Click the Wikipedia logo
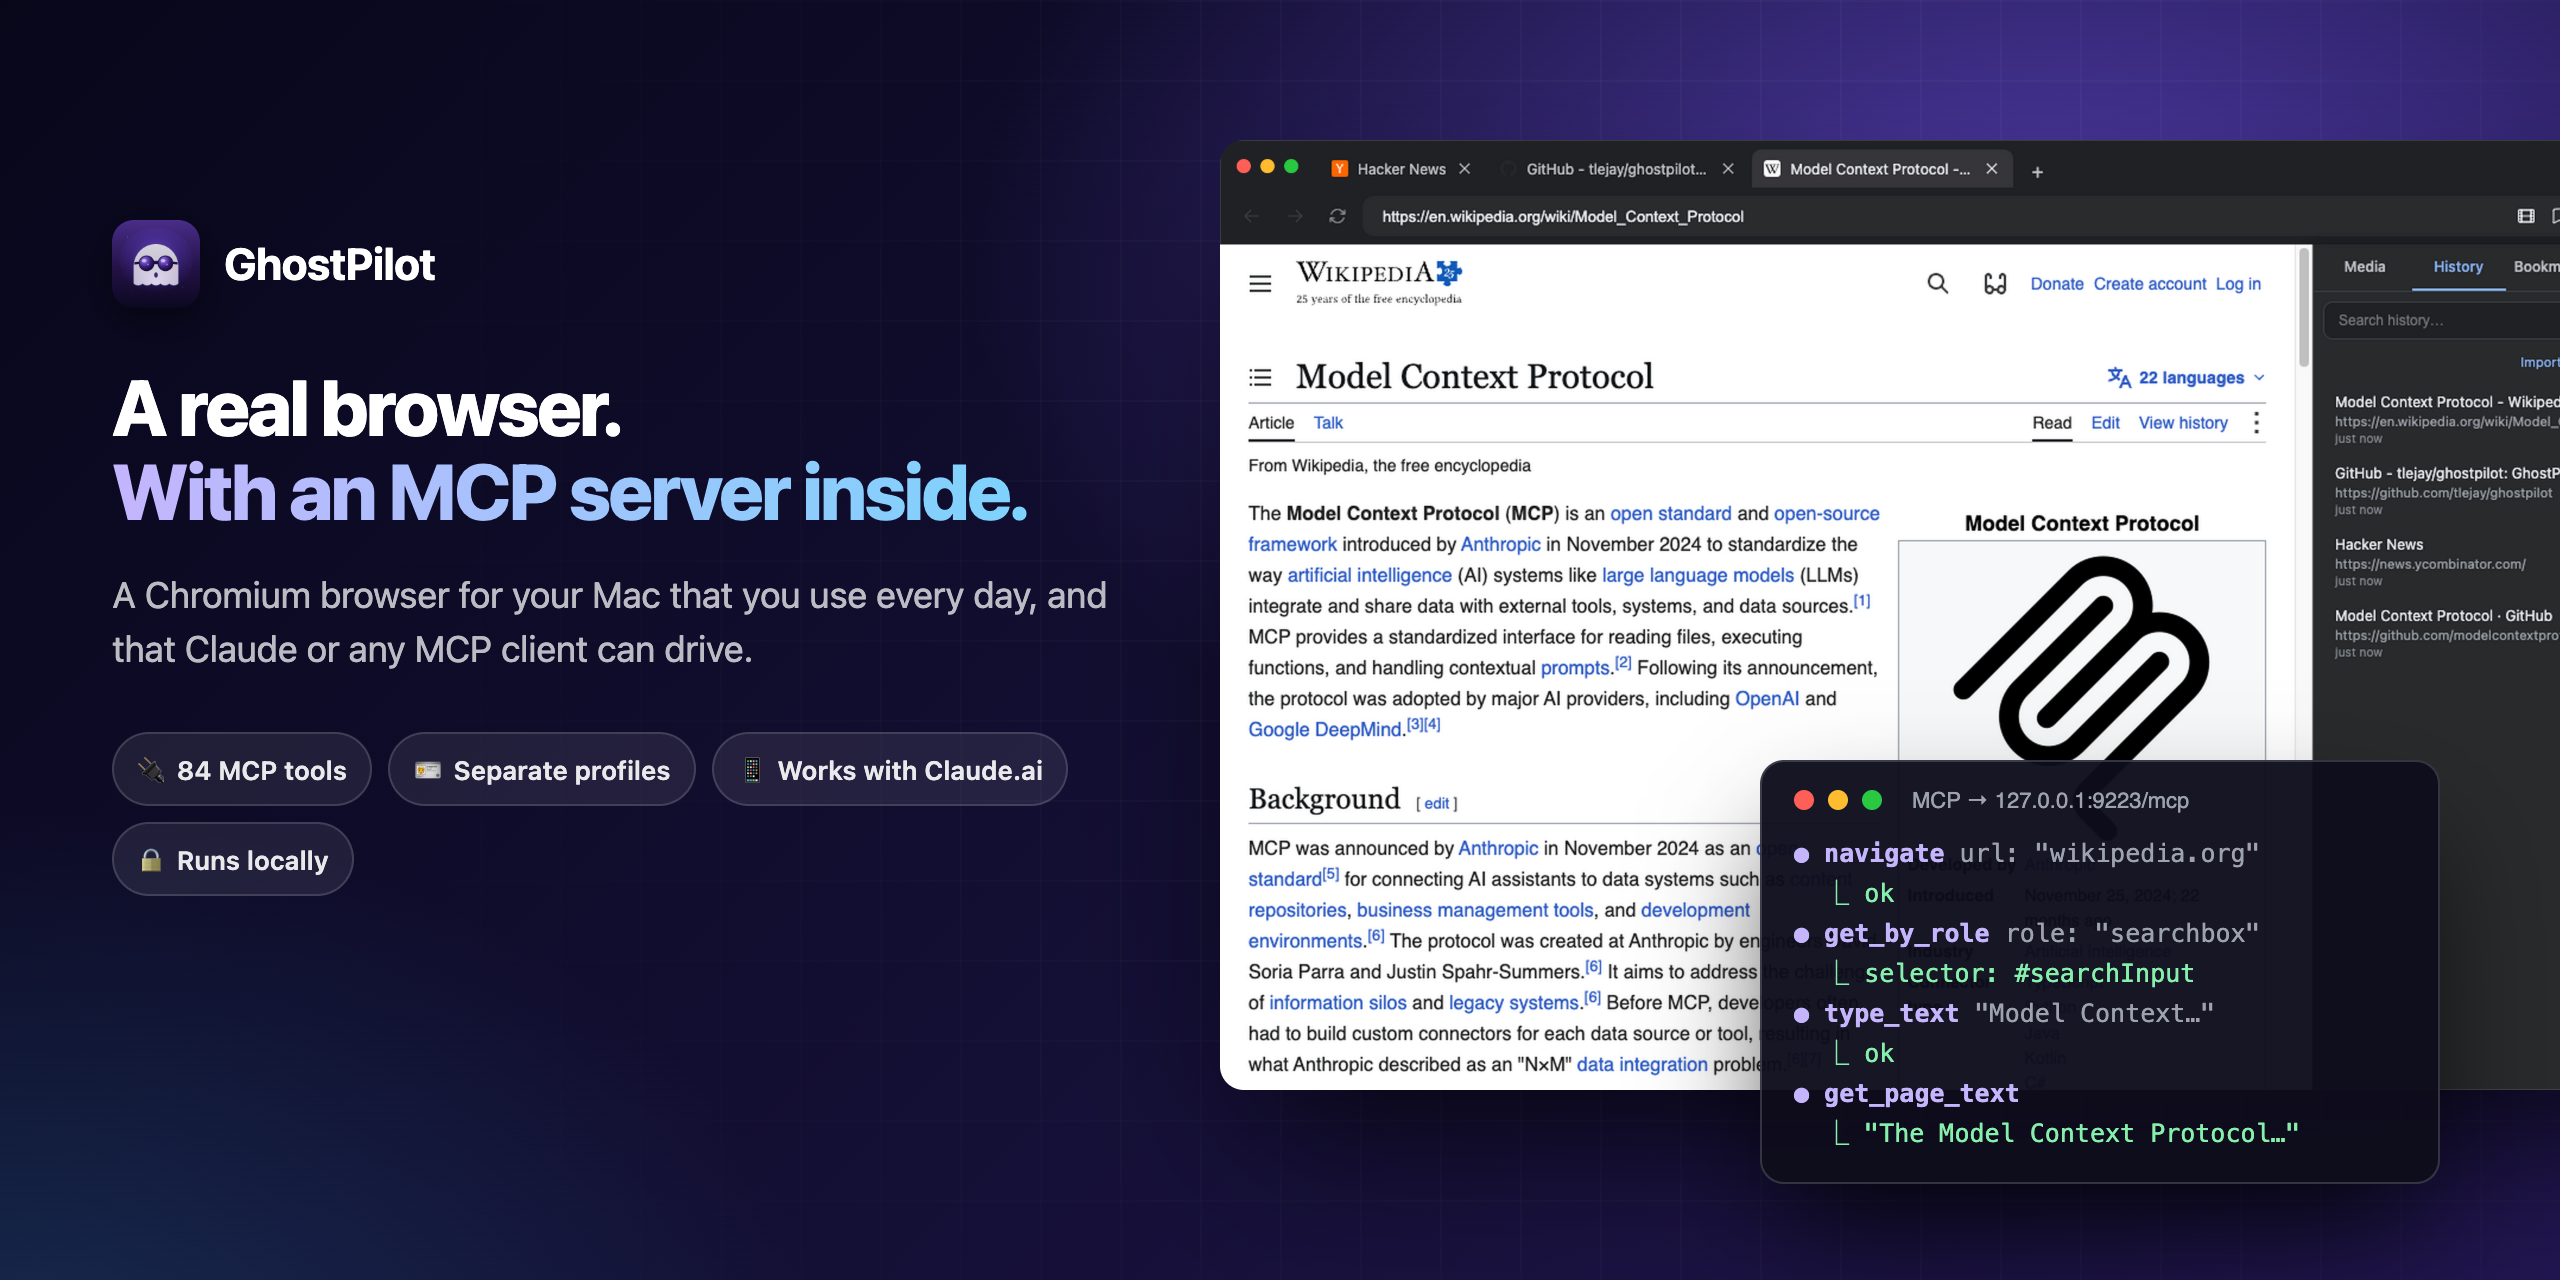 (1379, 282)
